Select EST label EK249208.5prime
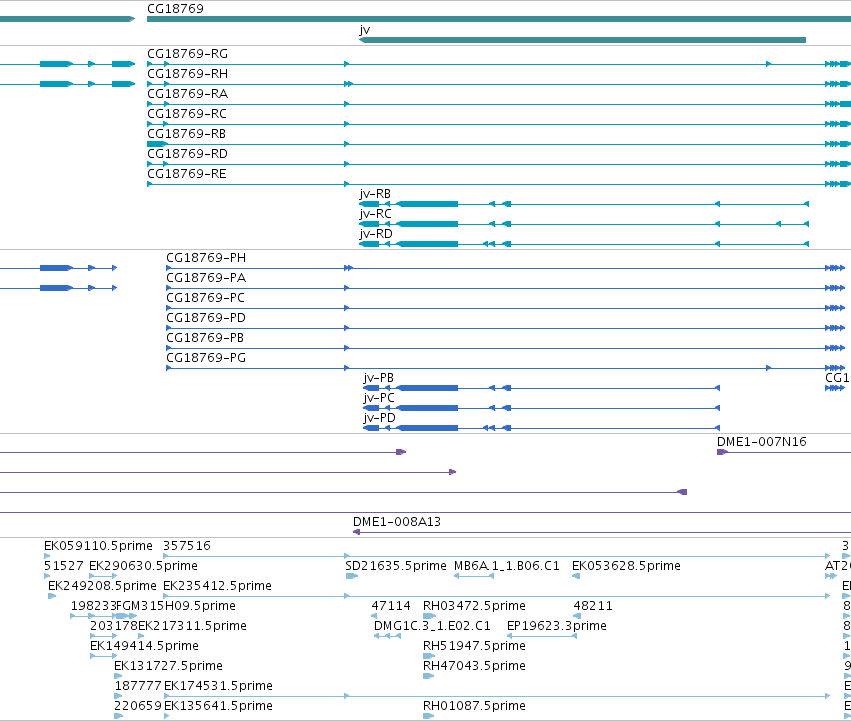 tap(102, 586)
